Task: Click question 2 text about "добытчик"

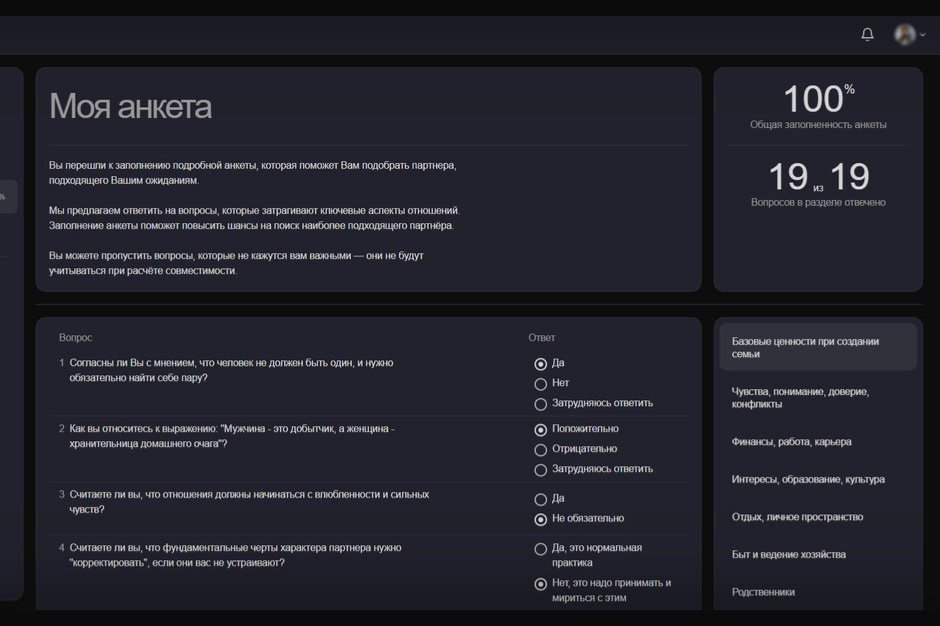Action: point(232,436)
